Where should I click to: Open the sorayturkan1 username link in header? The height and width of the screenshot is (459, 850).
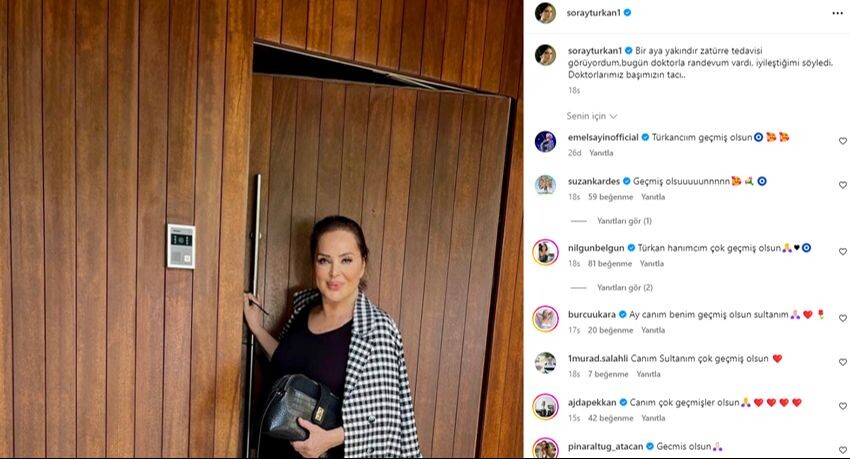click(x=593, y=12)
